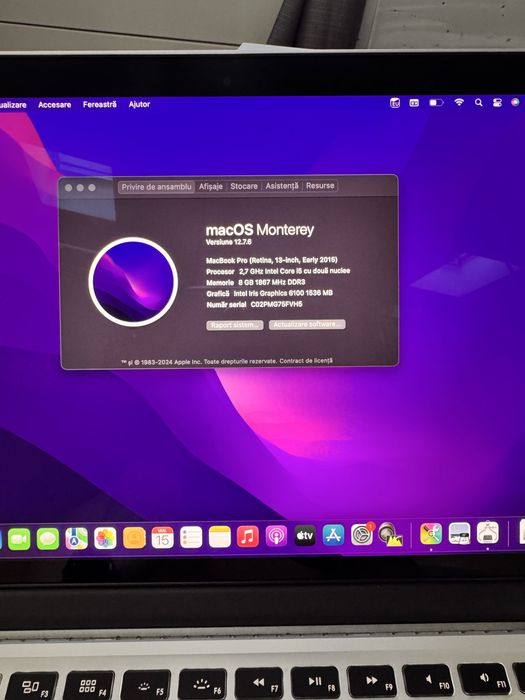Open FaceTime from the Dock

click(x=19, y=539)
